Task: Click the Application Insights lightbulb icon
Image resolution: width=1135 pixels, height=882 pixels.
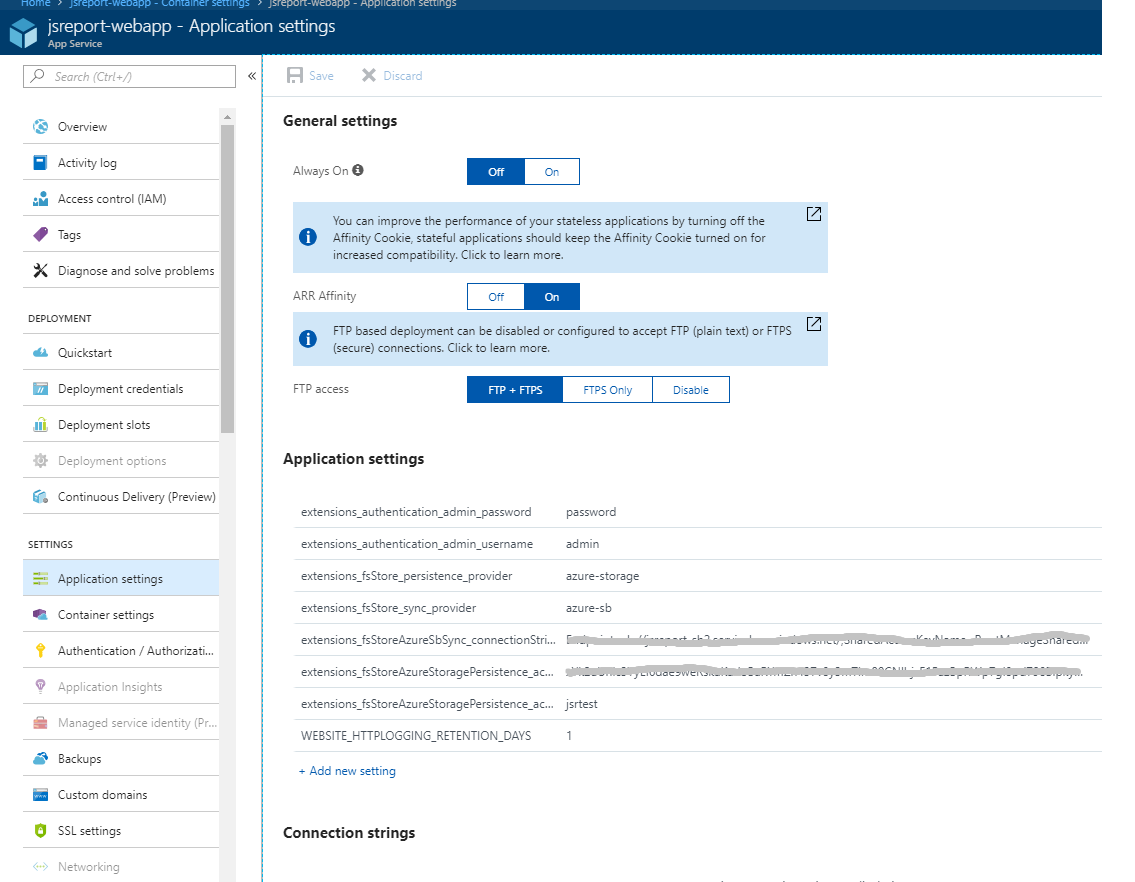Action: point(41,686)
